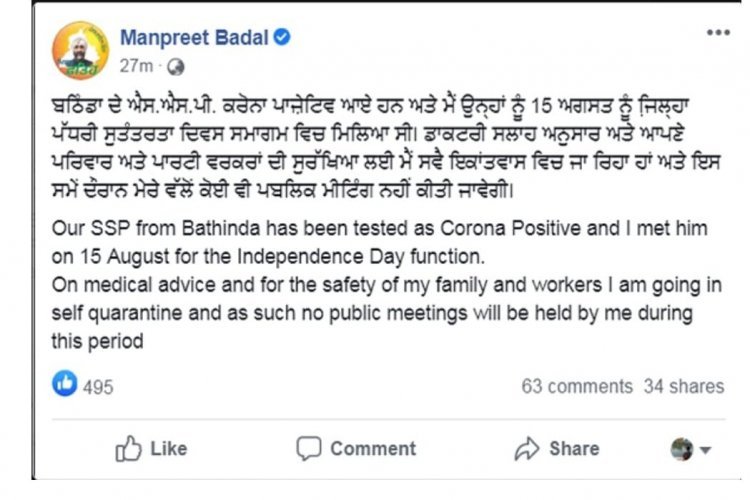This screenshot has width=750, height=500.
Task: Click the Manpreet Badal name link
Action: (195, 38)
